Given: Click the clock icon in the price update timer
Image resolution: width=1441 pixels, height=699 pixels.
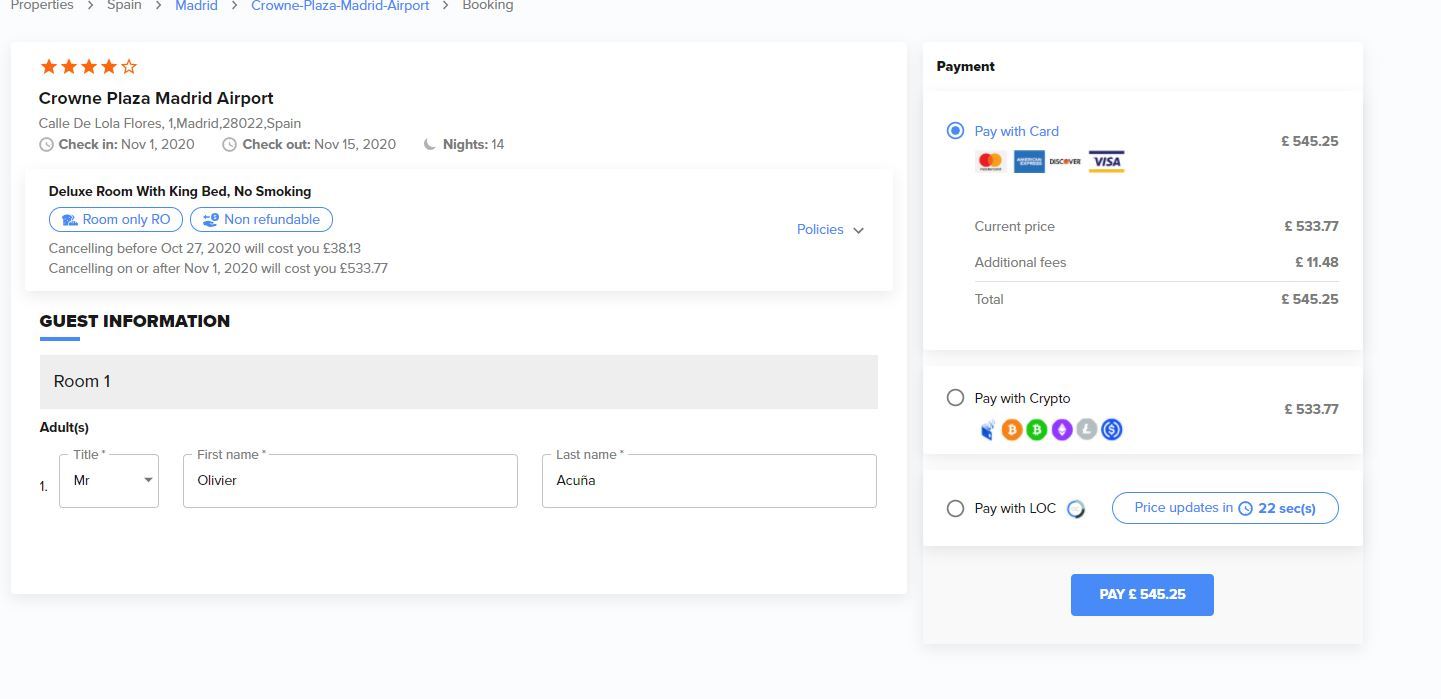Looking at the screenshot, I should (x=1245, y=508).
